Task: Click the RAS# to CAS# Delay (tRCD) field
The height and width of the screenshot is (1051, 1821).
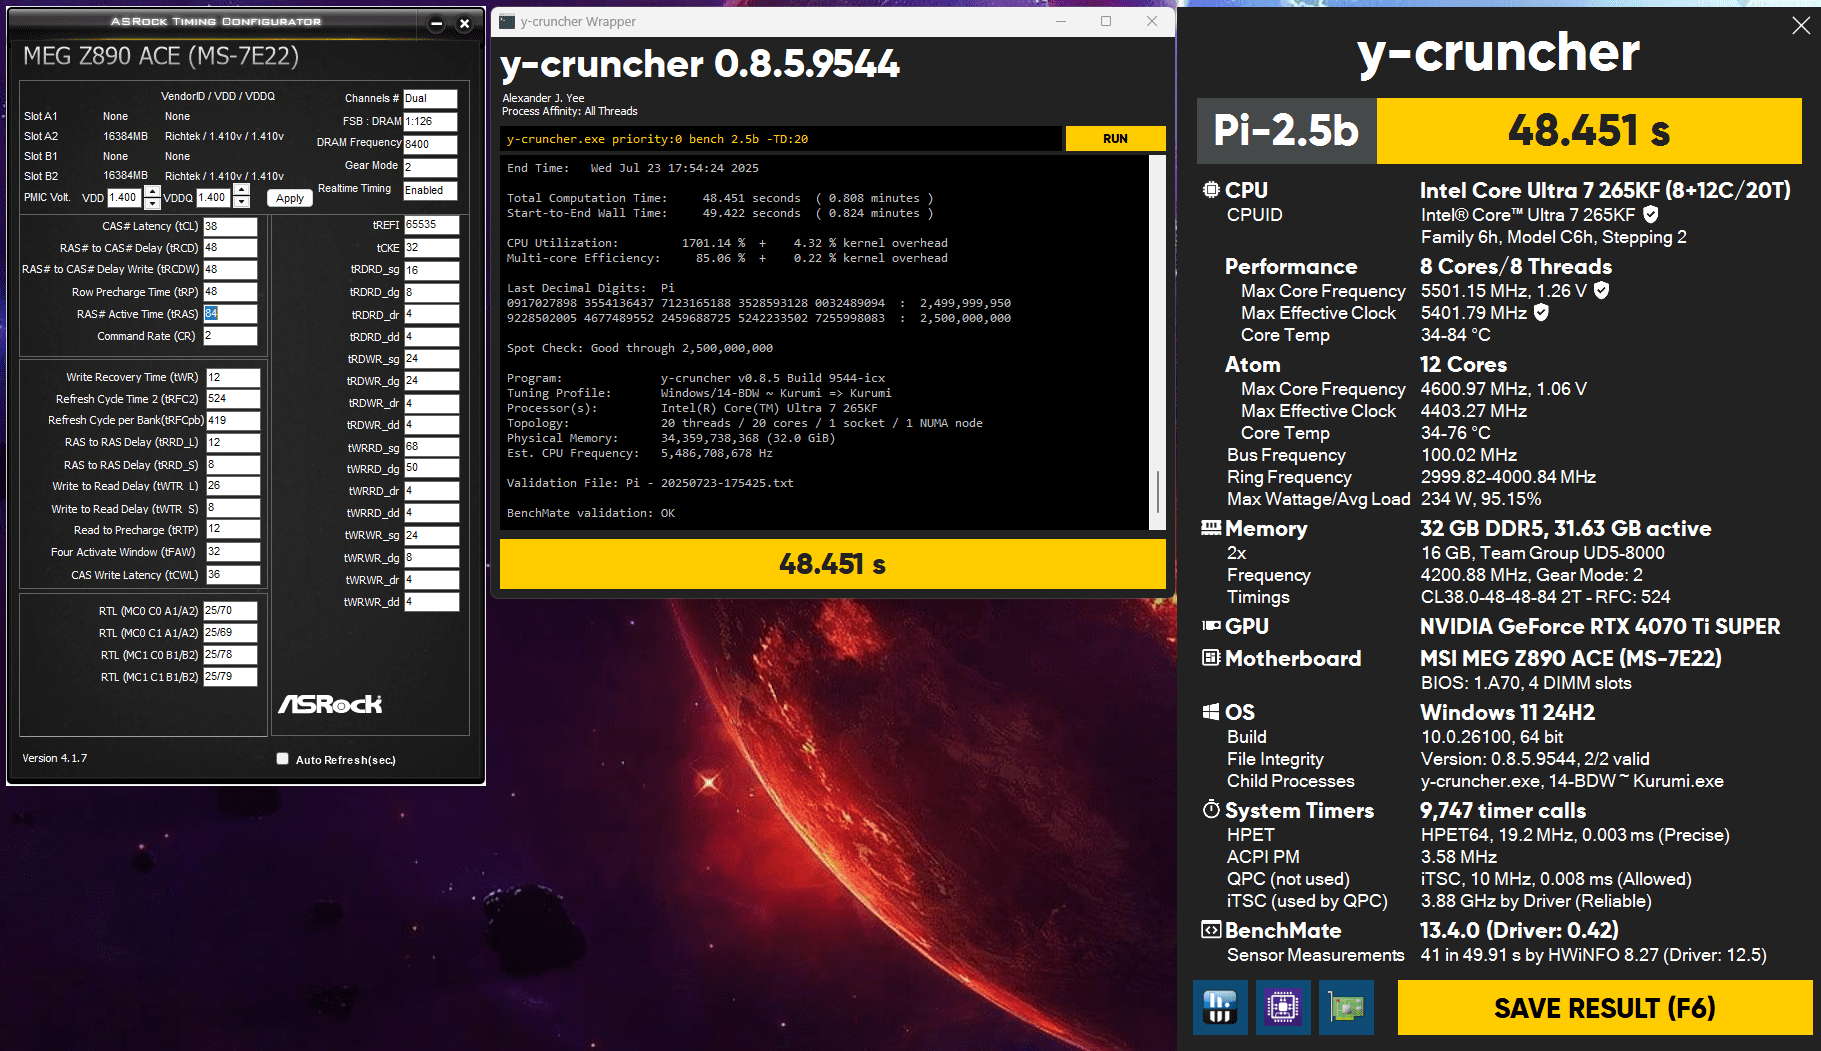Action: 230,248
